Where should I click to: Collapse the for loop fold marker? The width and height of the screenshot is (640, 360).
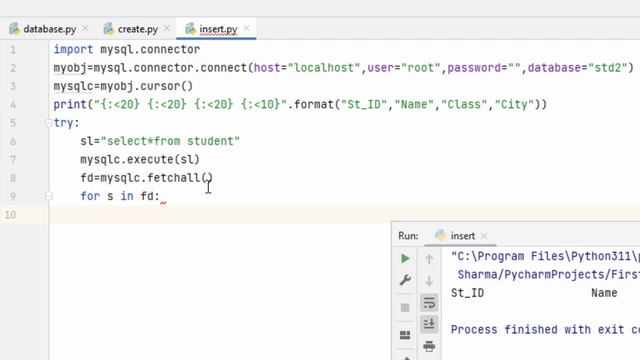point(49,196)
